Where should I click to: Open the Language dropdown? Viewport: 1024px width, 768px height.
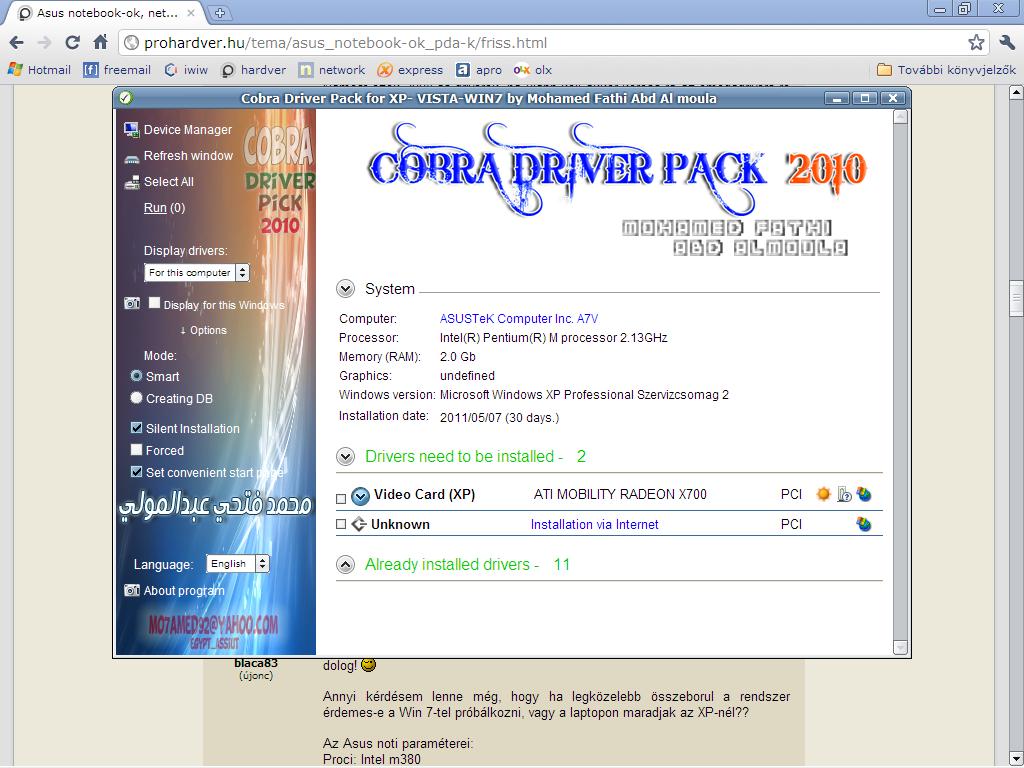[x=238, y=564]
